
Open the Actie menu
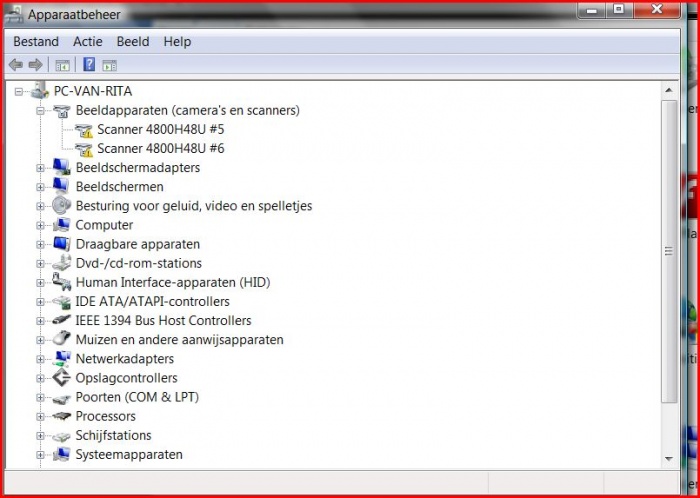(88, 42)
